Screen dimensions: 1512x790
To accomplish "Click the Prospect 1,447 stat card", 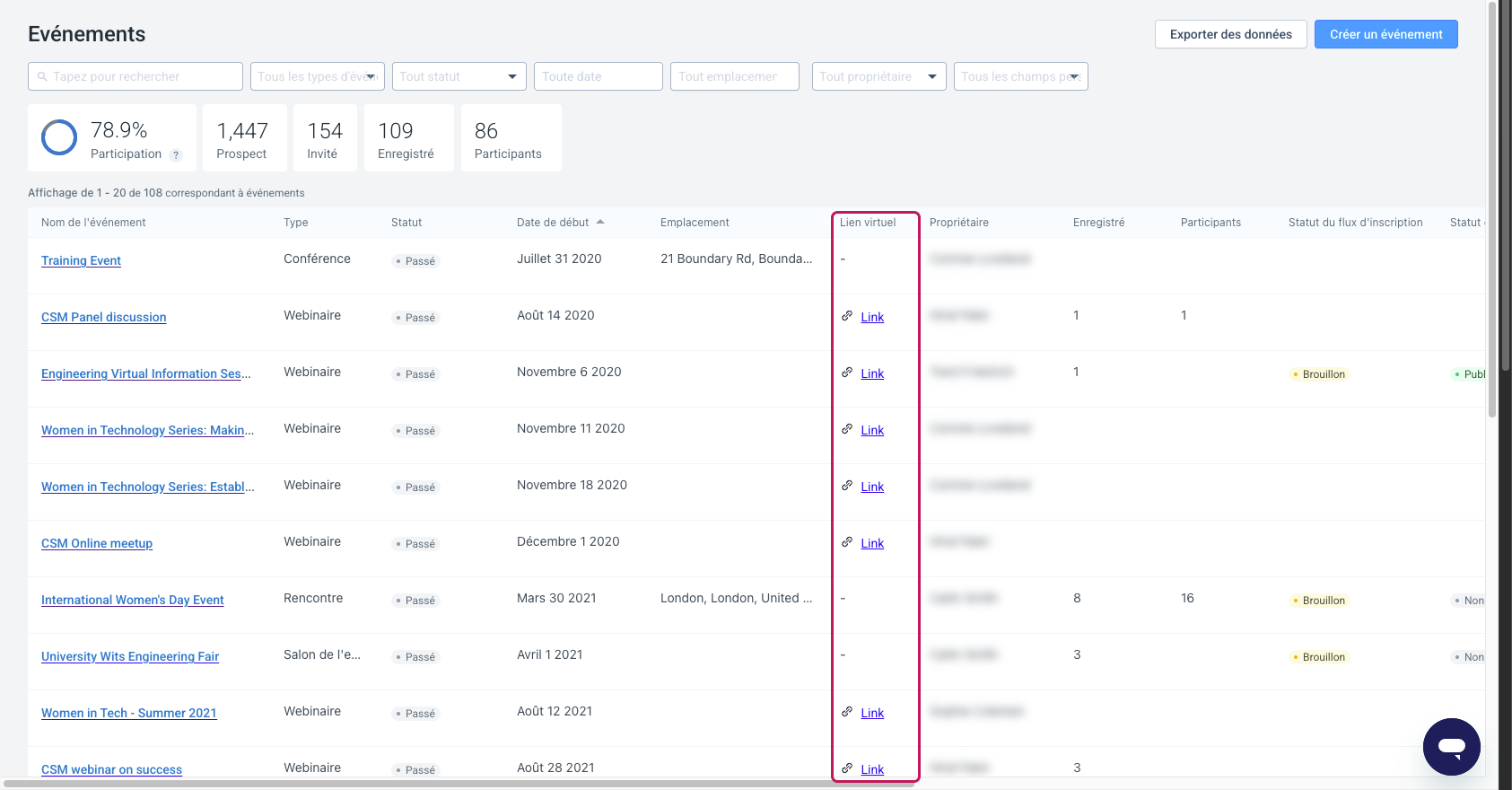I will click(x=244, y=138).
